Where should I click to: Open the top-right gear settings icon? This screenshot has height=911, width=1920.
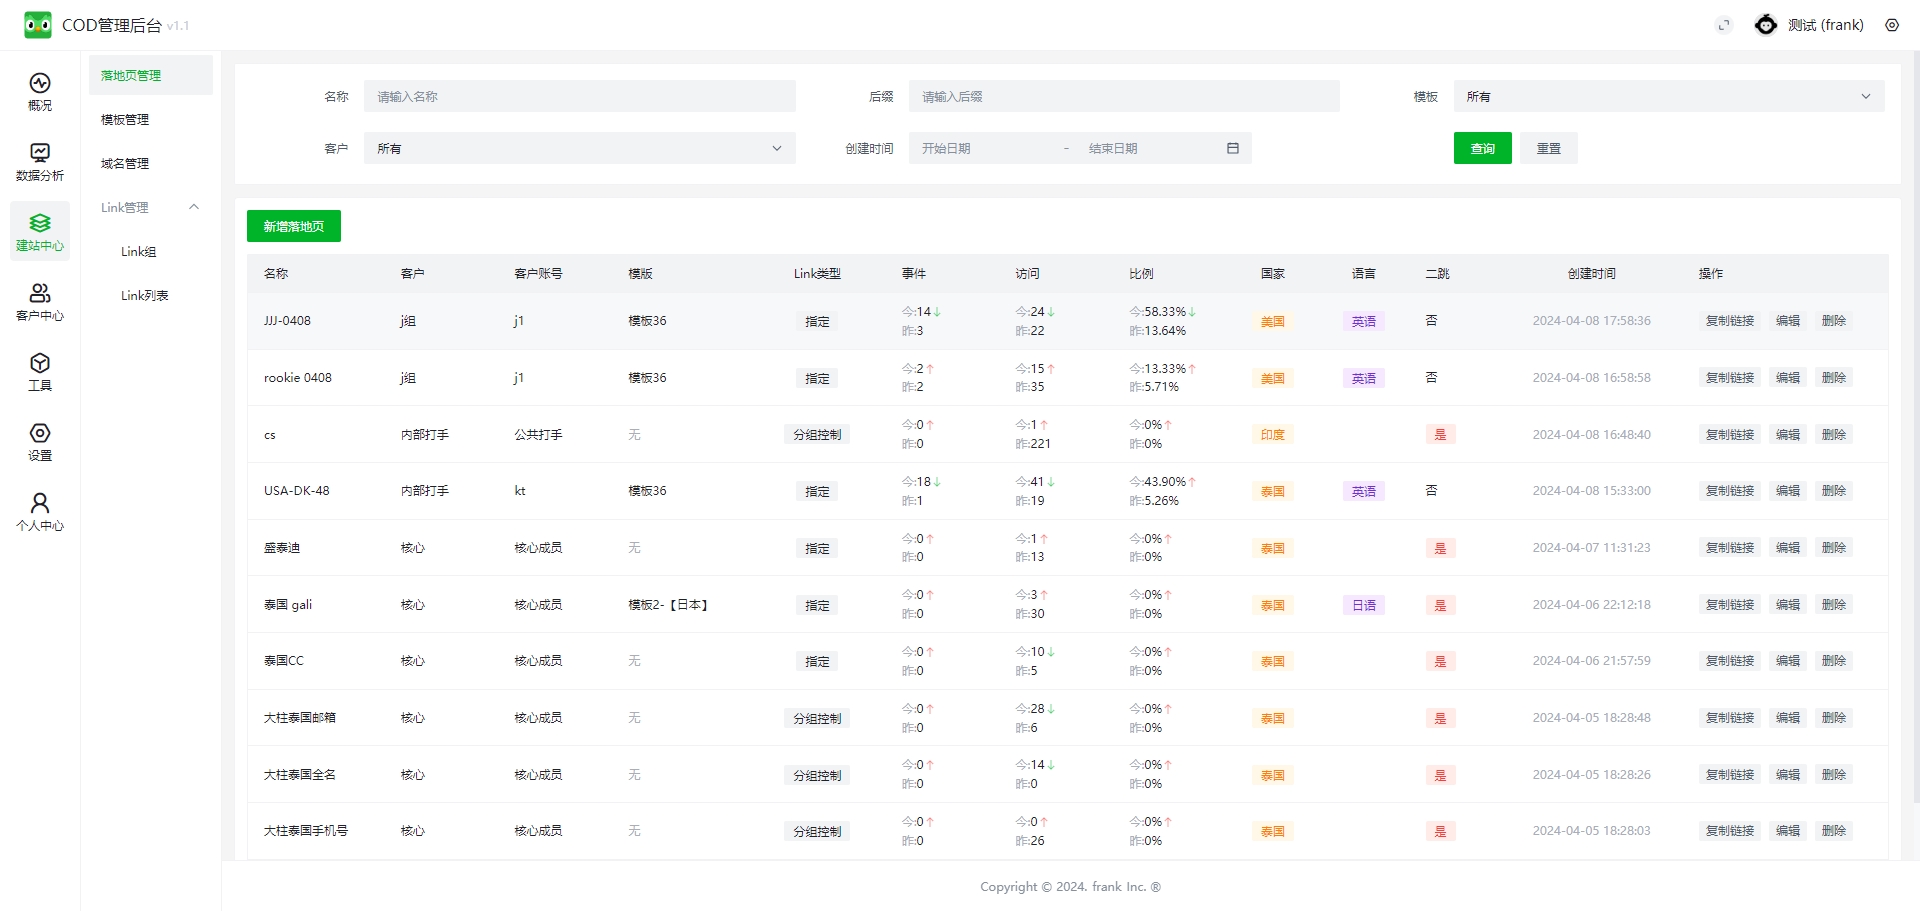[x=1892, y=25]
